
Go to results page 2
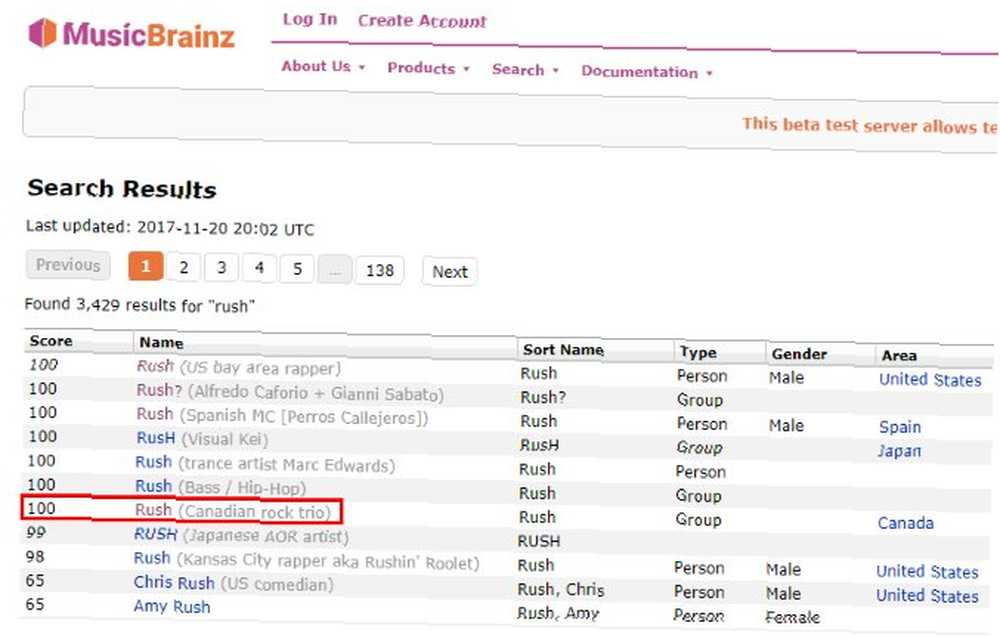click(x=184, y=267)
